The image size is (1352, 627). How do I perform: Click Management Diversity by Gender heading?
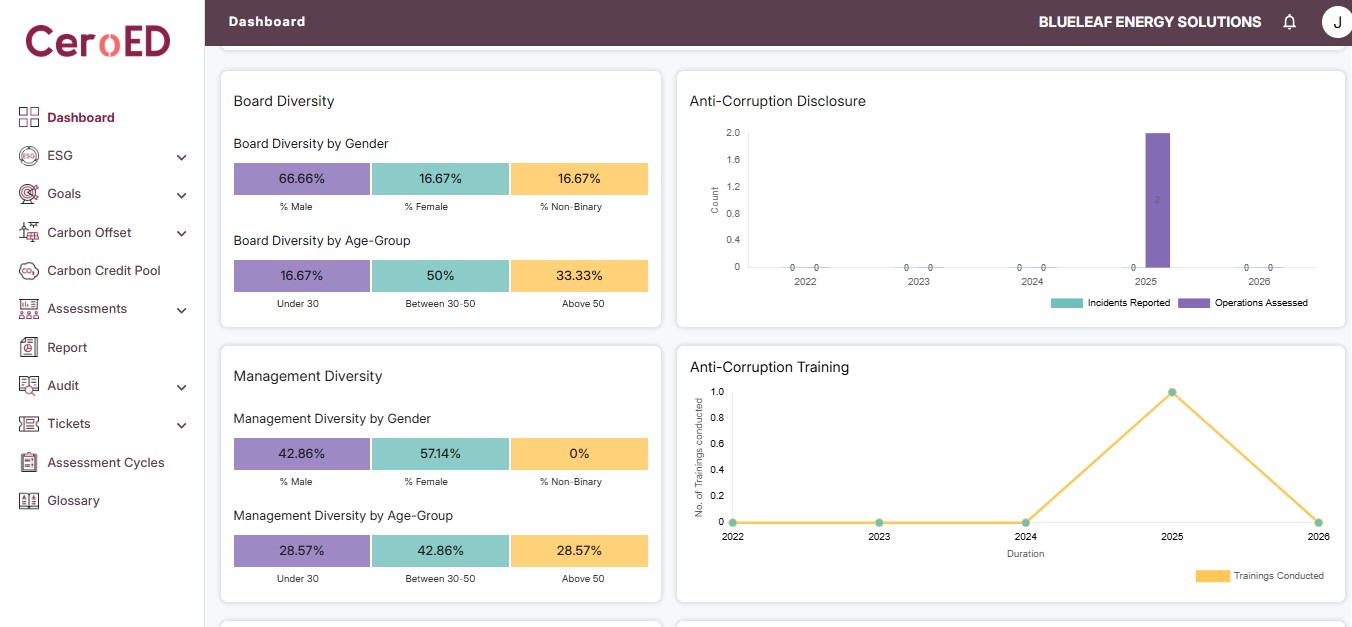332,418
